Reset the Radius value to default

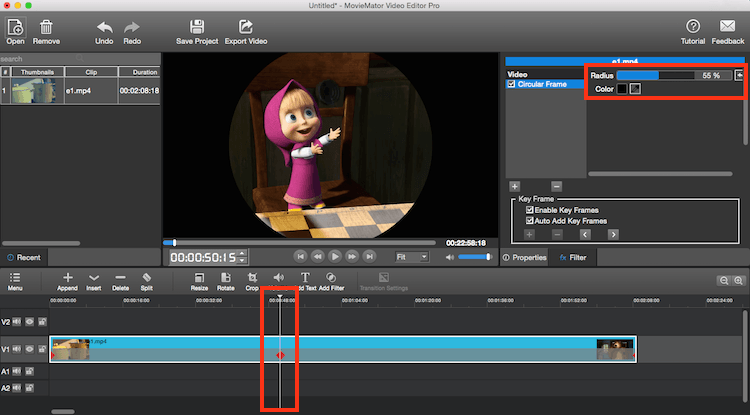click(739, 75)
